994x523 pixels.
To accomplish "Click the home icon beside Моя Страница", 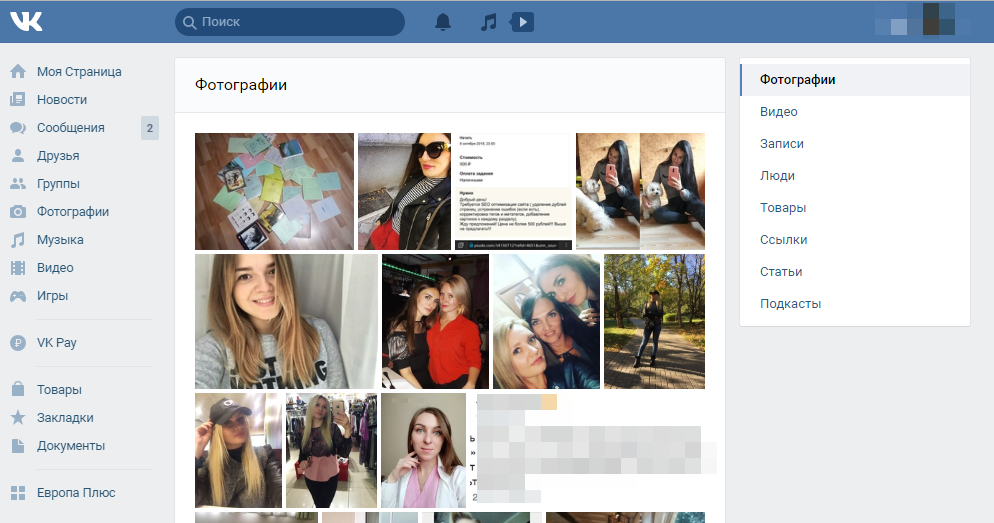I will tap(18, 72).
